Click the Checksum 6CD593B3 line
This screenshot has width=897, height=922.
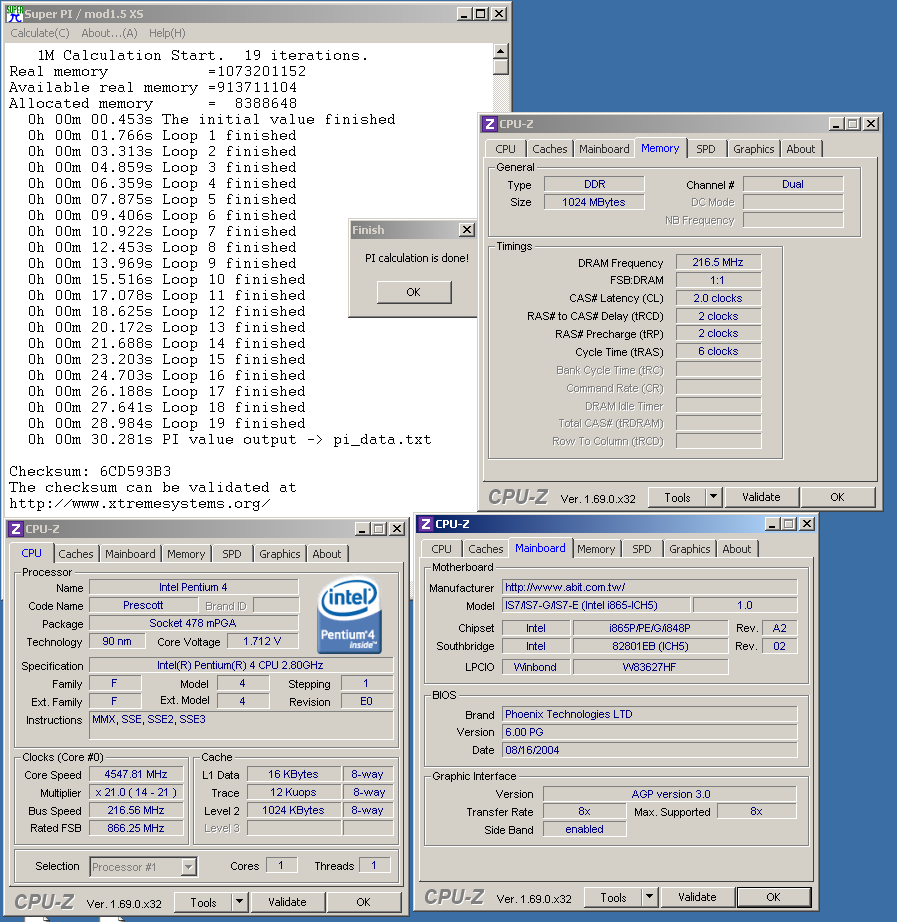pyautogui.click(x=90, y=472)
